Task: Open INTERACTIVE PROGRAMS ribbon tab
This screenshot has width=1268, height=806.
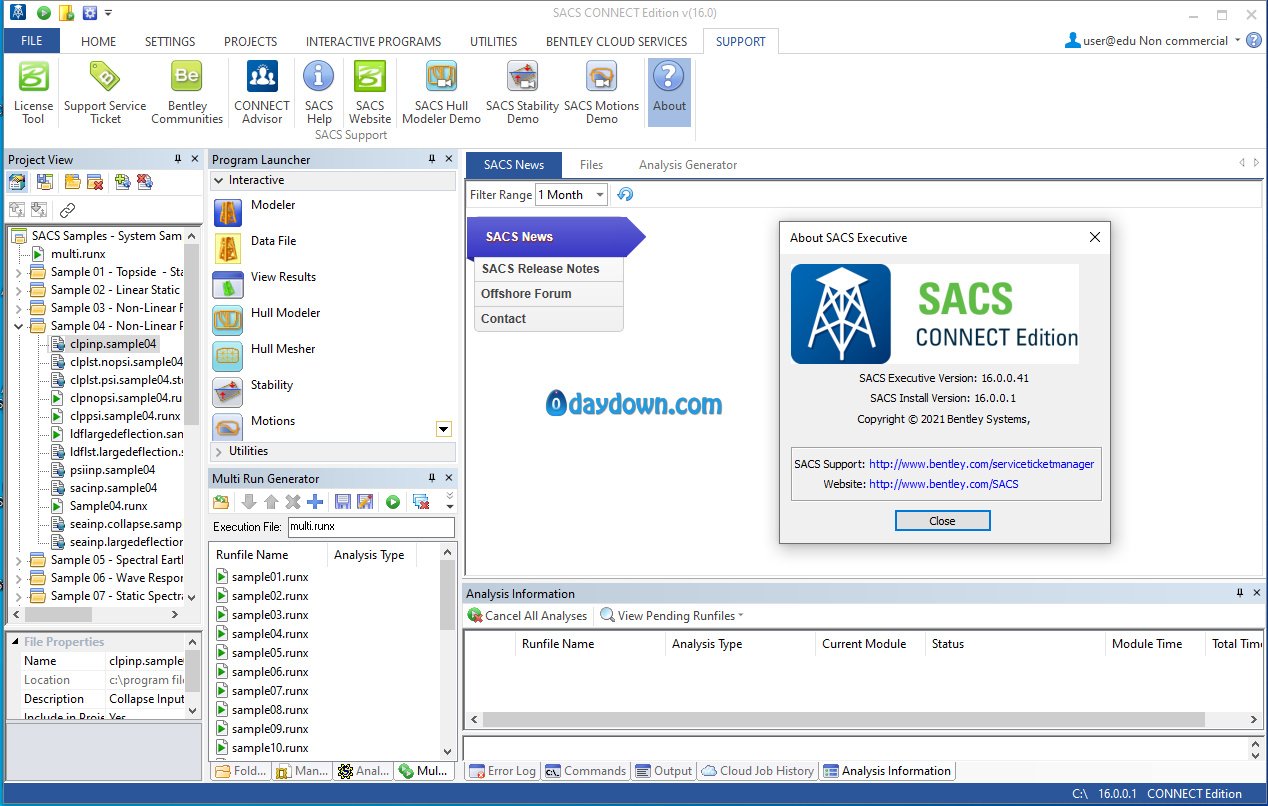Action: (373, 42)
